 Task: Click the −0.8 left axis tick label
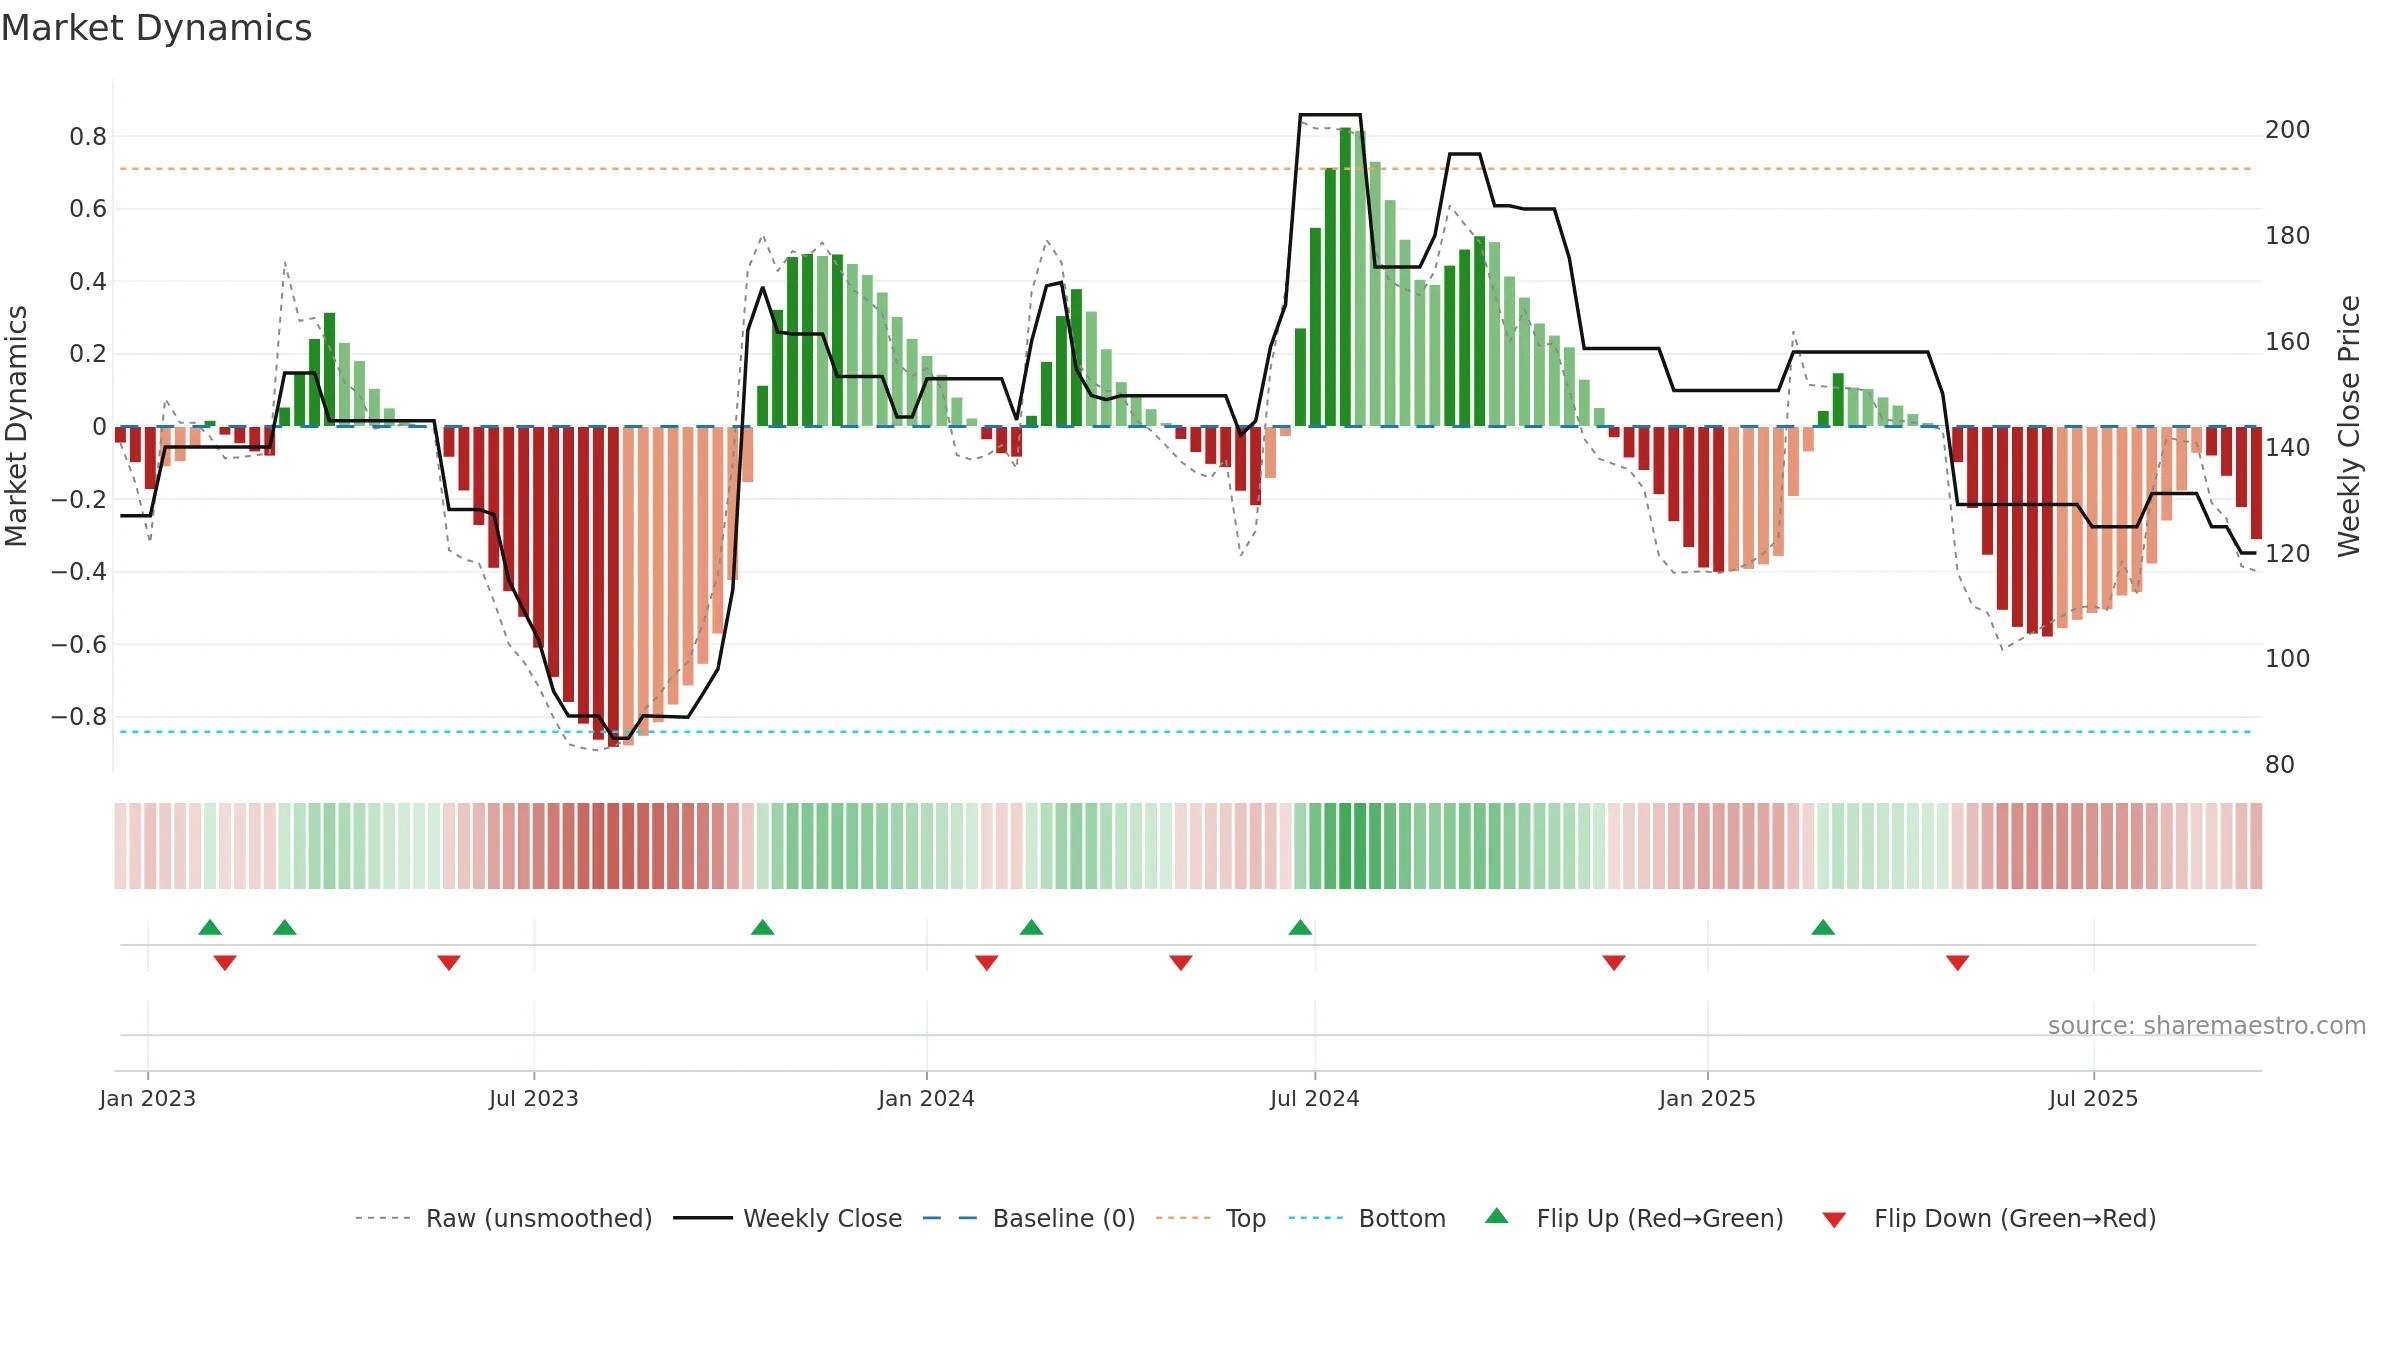[79, 717]
